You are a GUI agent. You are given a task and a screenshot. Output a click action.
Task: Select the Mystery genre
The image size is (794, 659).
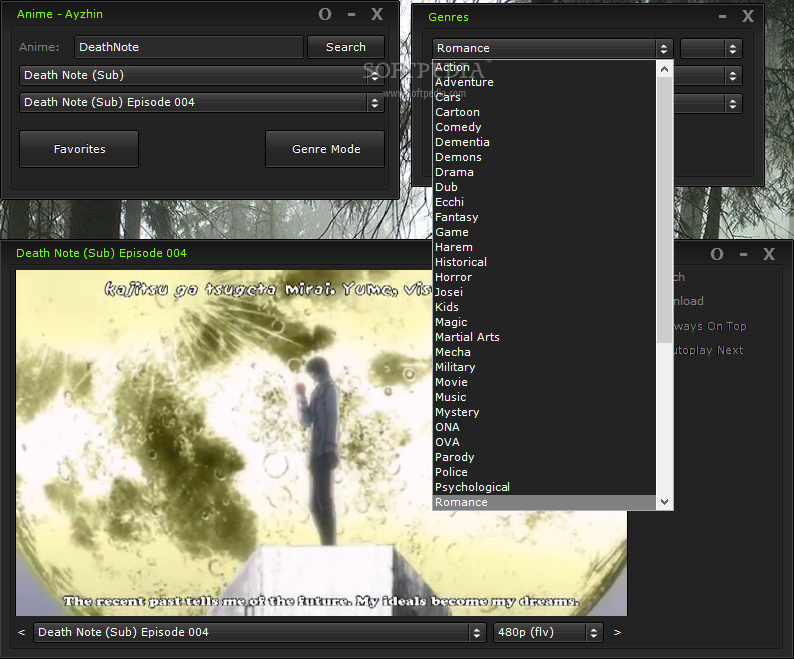[x=544, y=412]
